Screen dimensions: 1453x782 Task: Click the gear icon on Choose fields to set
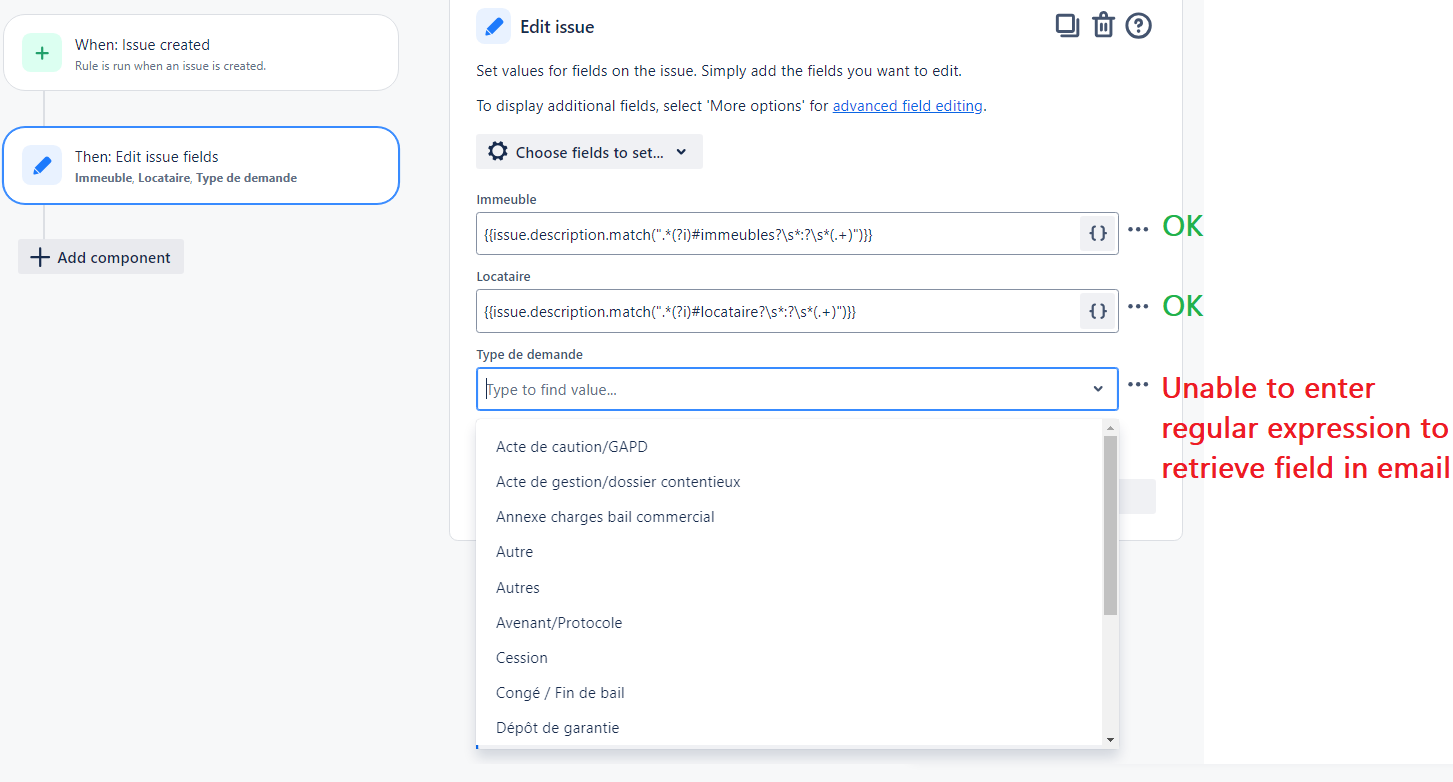[497, 151]
